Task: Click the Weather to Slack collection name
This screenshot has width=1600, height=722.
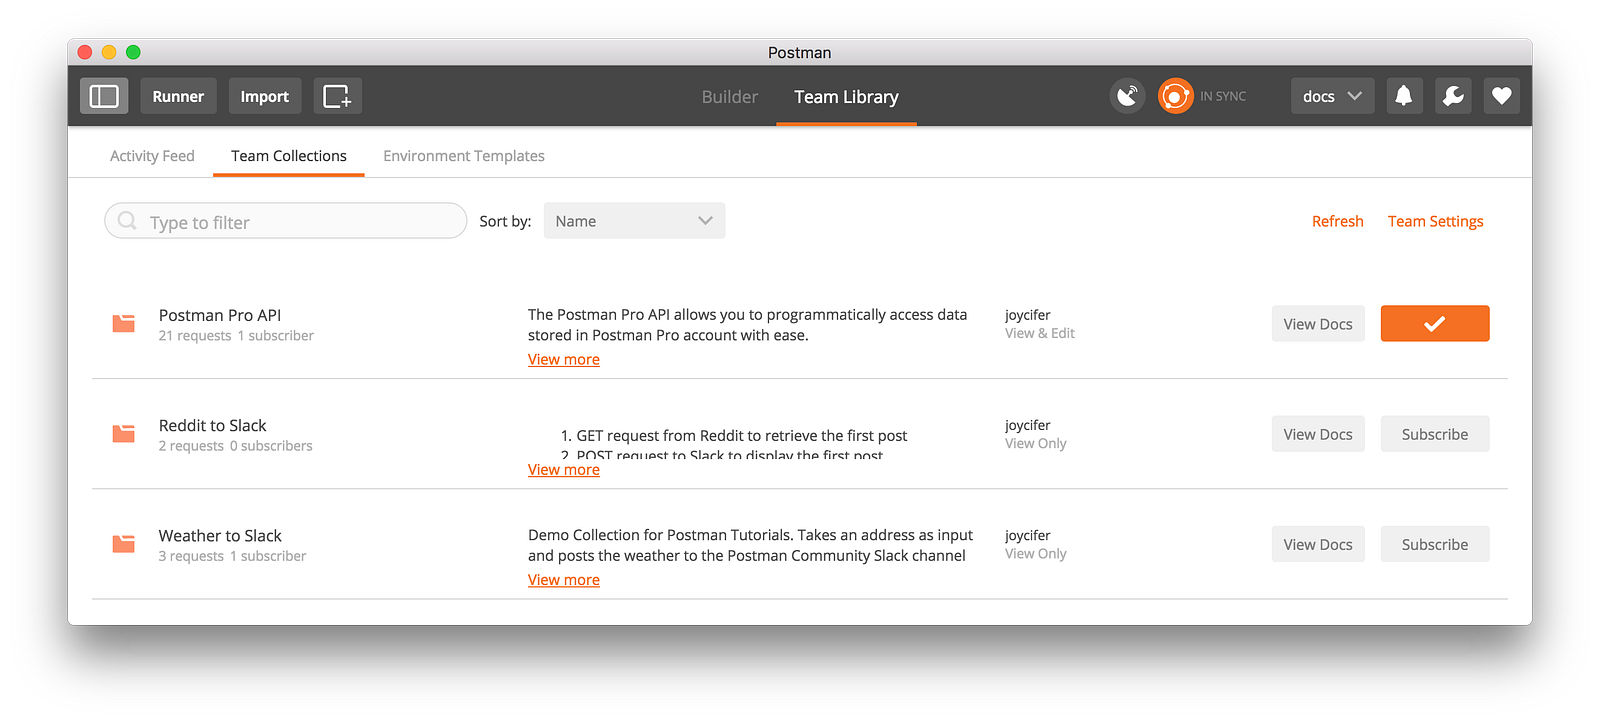Action: (220, 535)
